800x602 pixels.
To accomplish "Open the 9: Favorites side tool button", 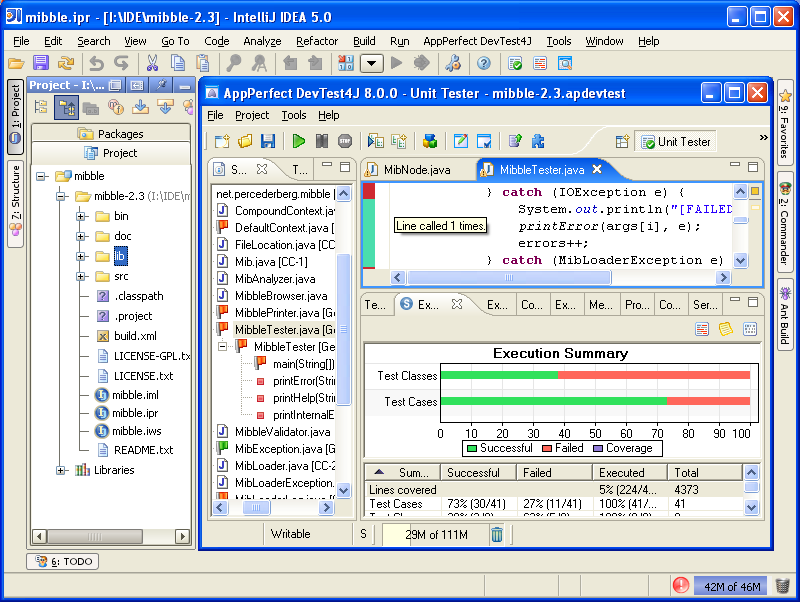I will pyautogui.click(x=784, y=123).
